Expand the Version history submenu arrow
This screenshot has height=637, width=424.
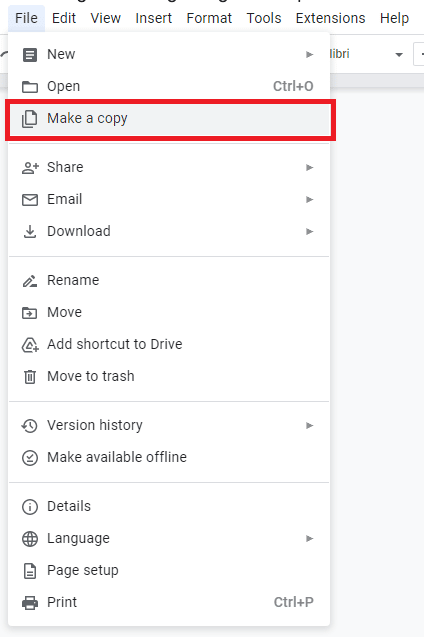coord(309,426)
